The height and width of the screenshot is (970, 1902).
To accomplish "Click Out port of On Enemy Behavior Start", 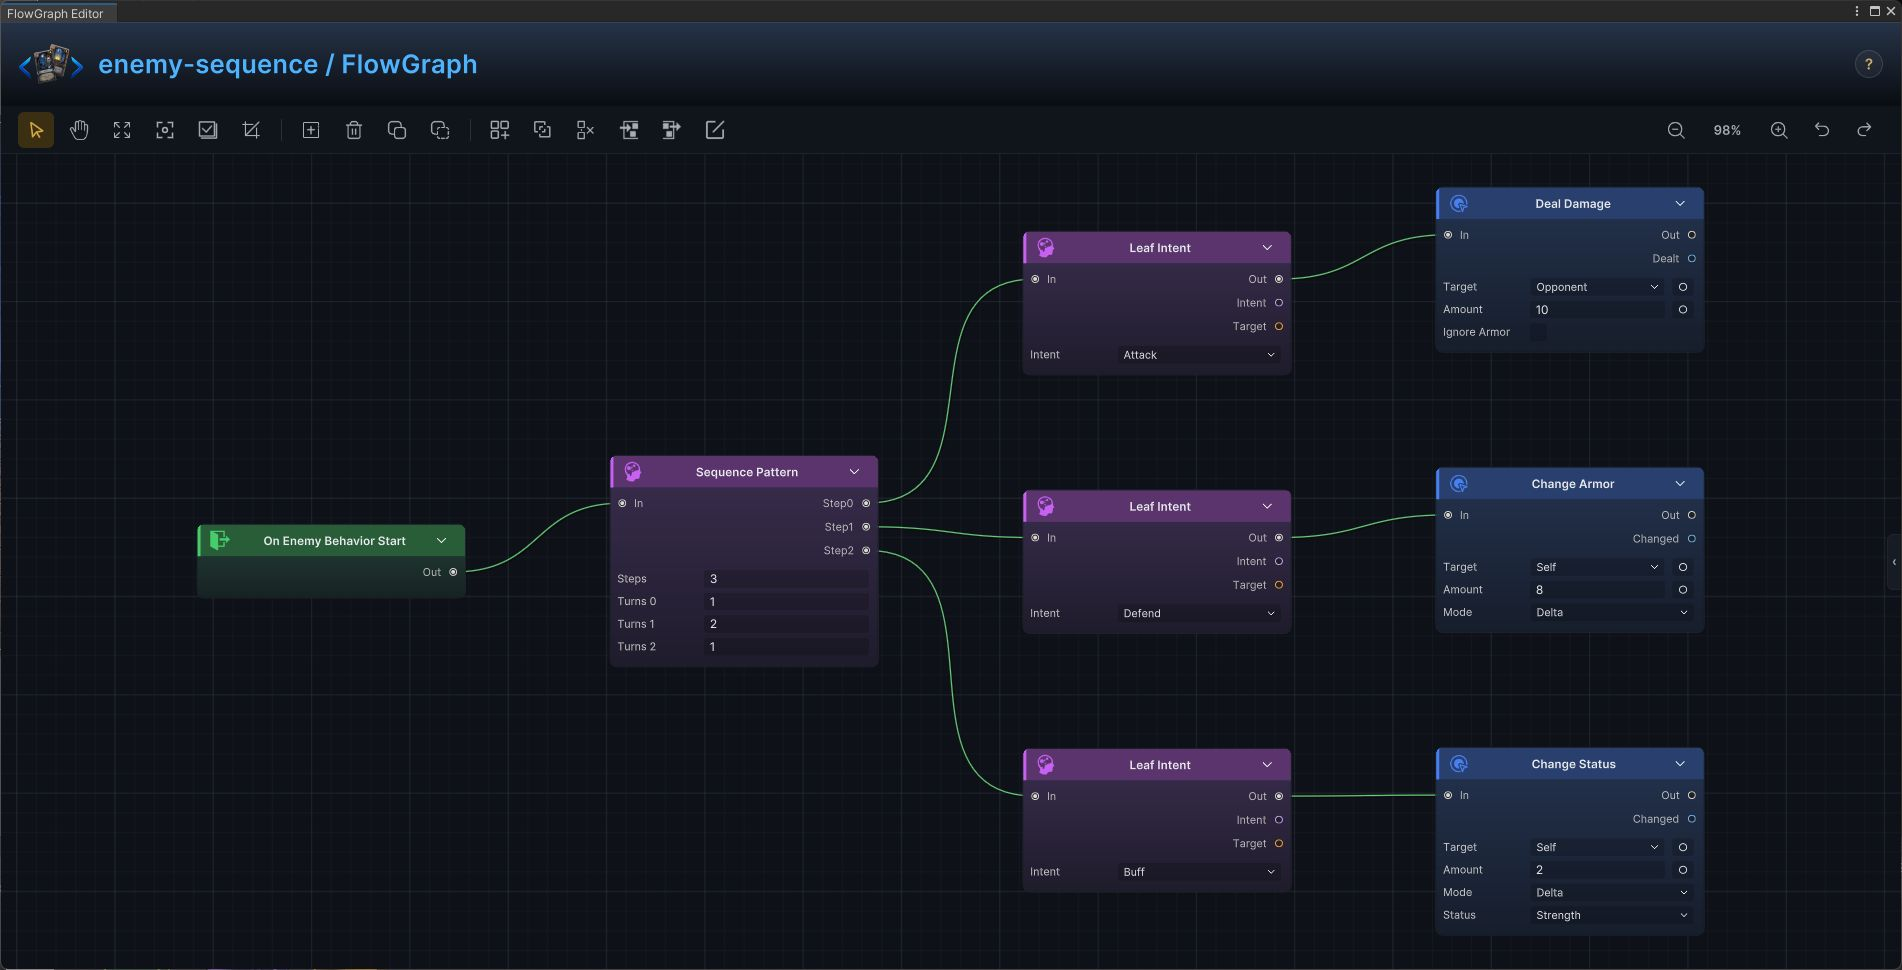I will pyautogui.click(x=453, y=572).
